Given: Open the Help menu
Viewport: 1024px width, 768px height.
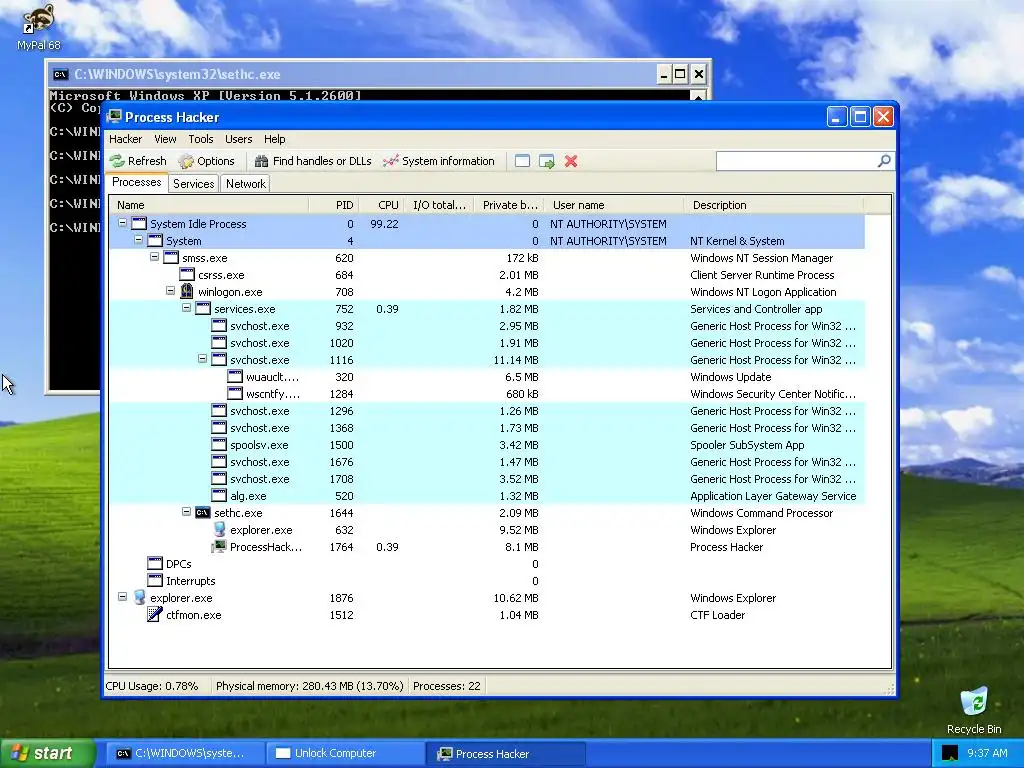Looking at the screenshot, I should (x=274, y=139).
